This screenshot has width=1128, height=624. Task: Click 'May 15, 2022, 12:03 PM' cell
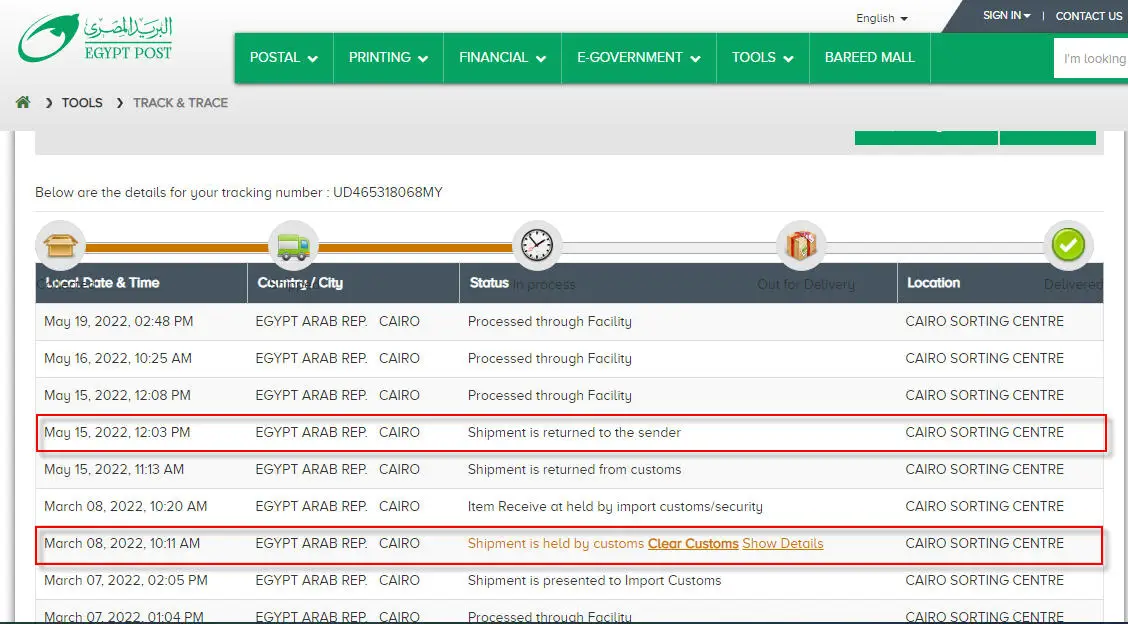[x=117, y=433]
